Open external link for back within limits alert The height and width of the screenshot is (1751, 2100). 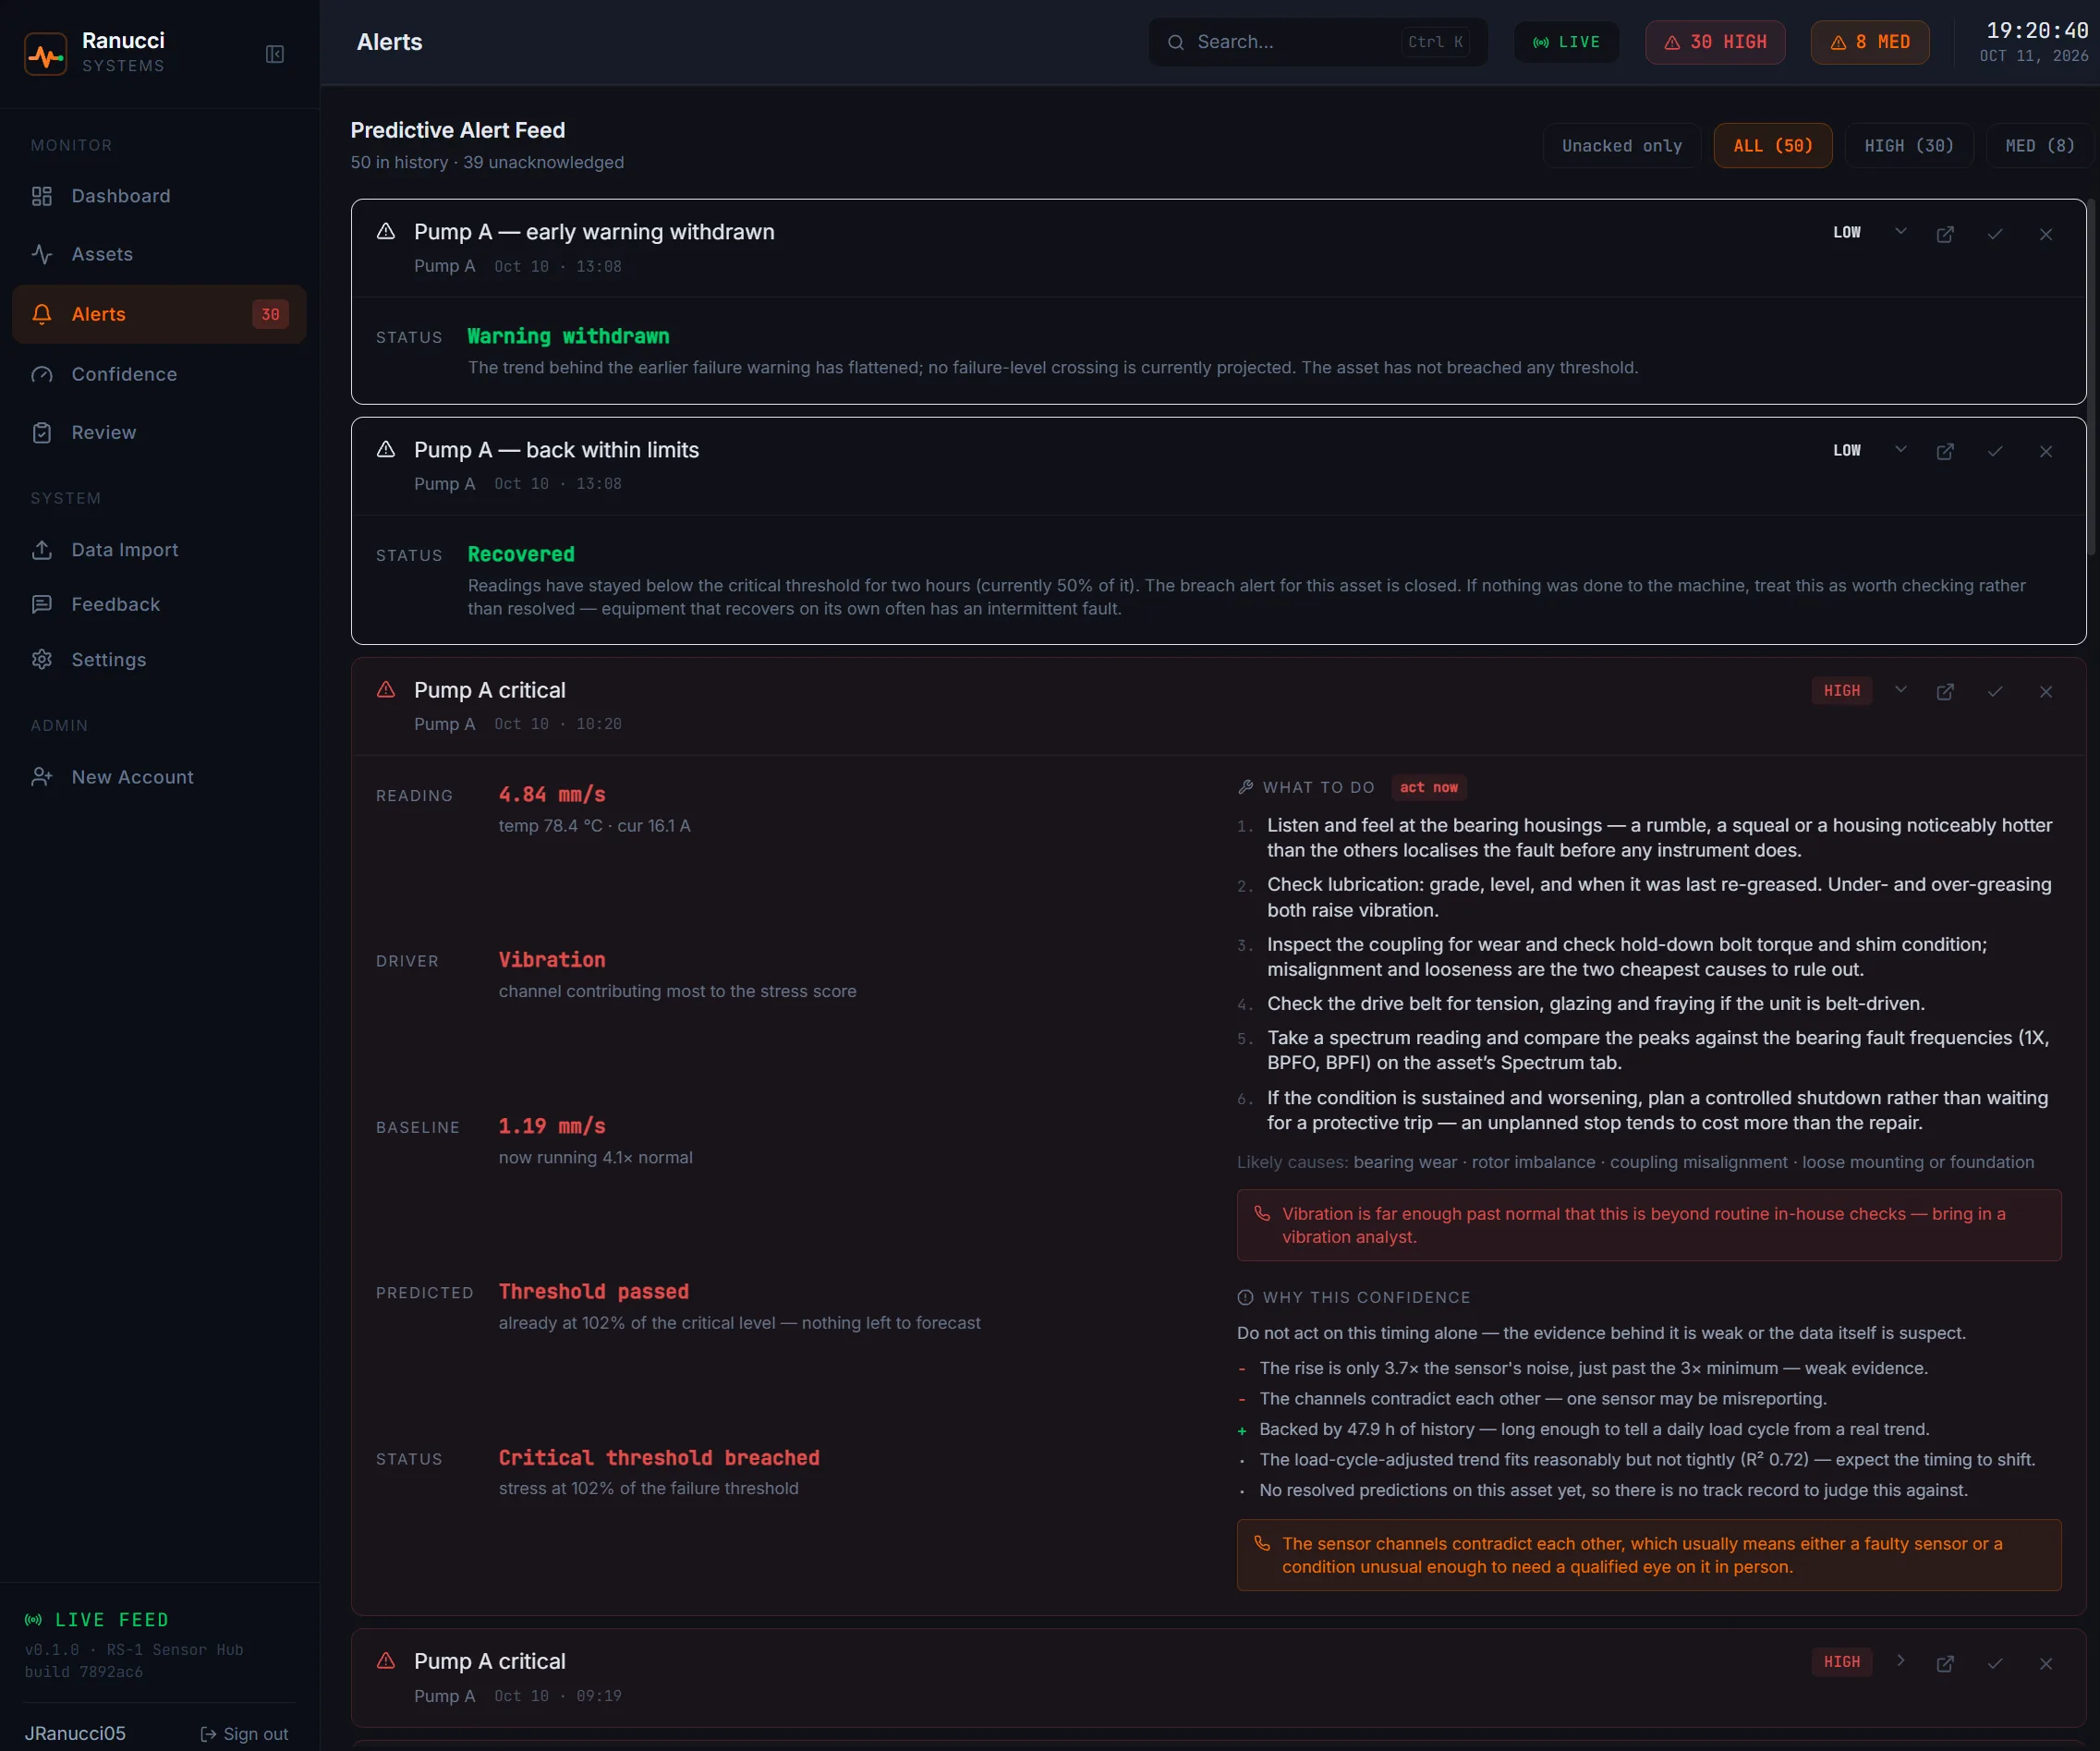(x=1945, y=452)
